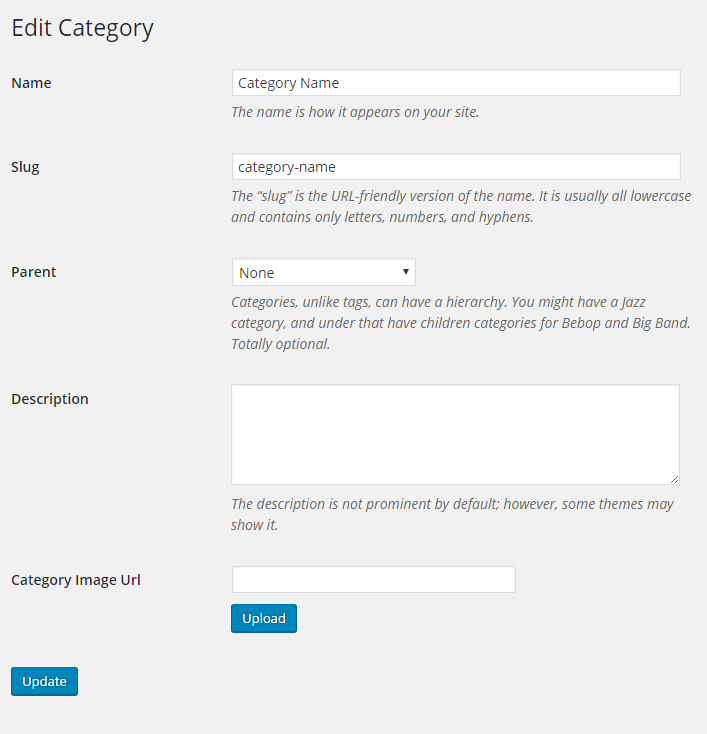Click the 'Category Name' text in Name field
Image resolution: width=707 pixels, height=734 pixels.
289,83
